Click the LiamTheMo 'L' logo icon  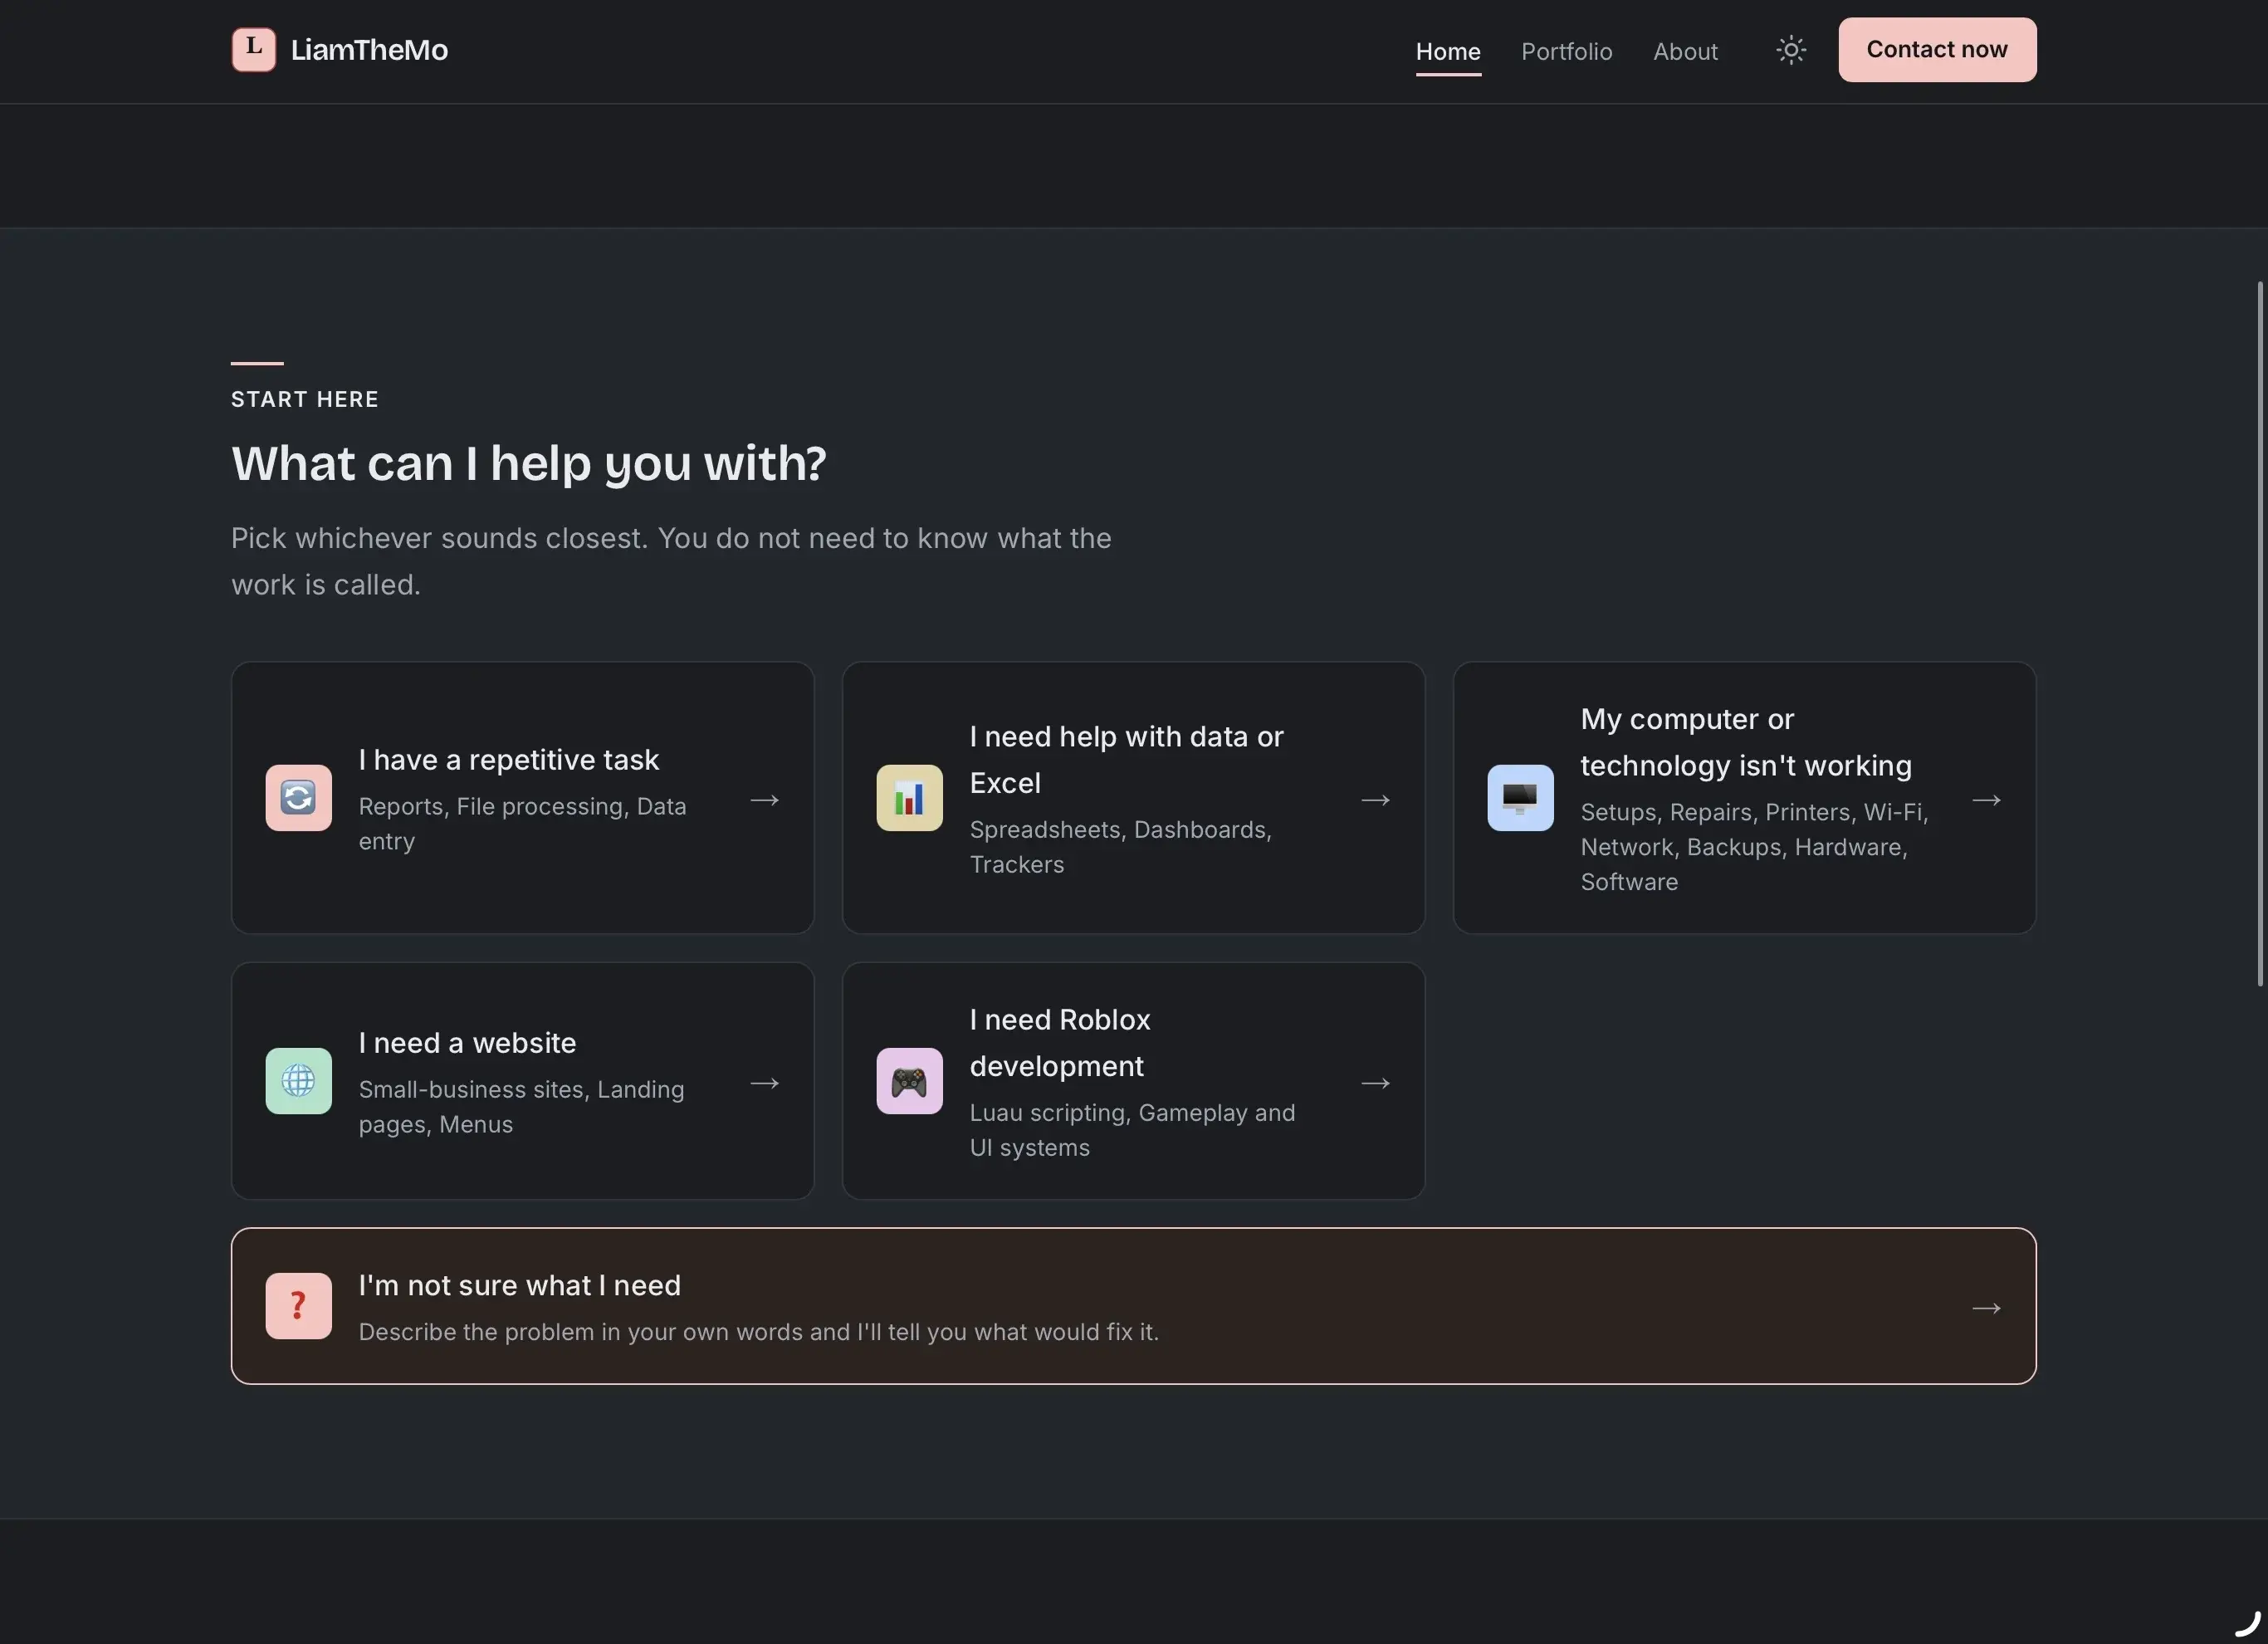254,50
